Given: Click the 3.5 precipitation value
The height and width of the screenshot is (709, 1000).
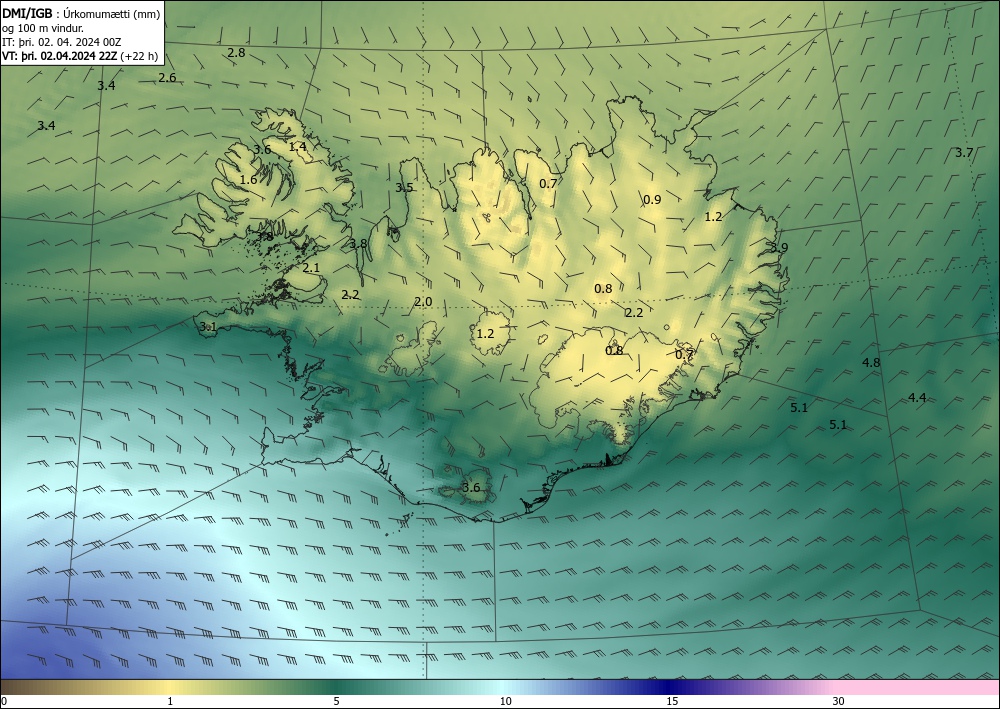Looking at the screenshot, I should click(x=404, y=187).
